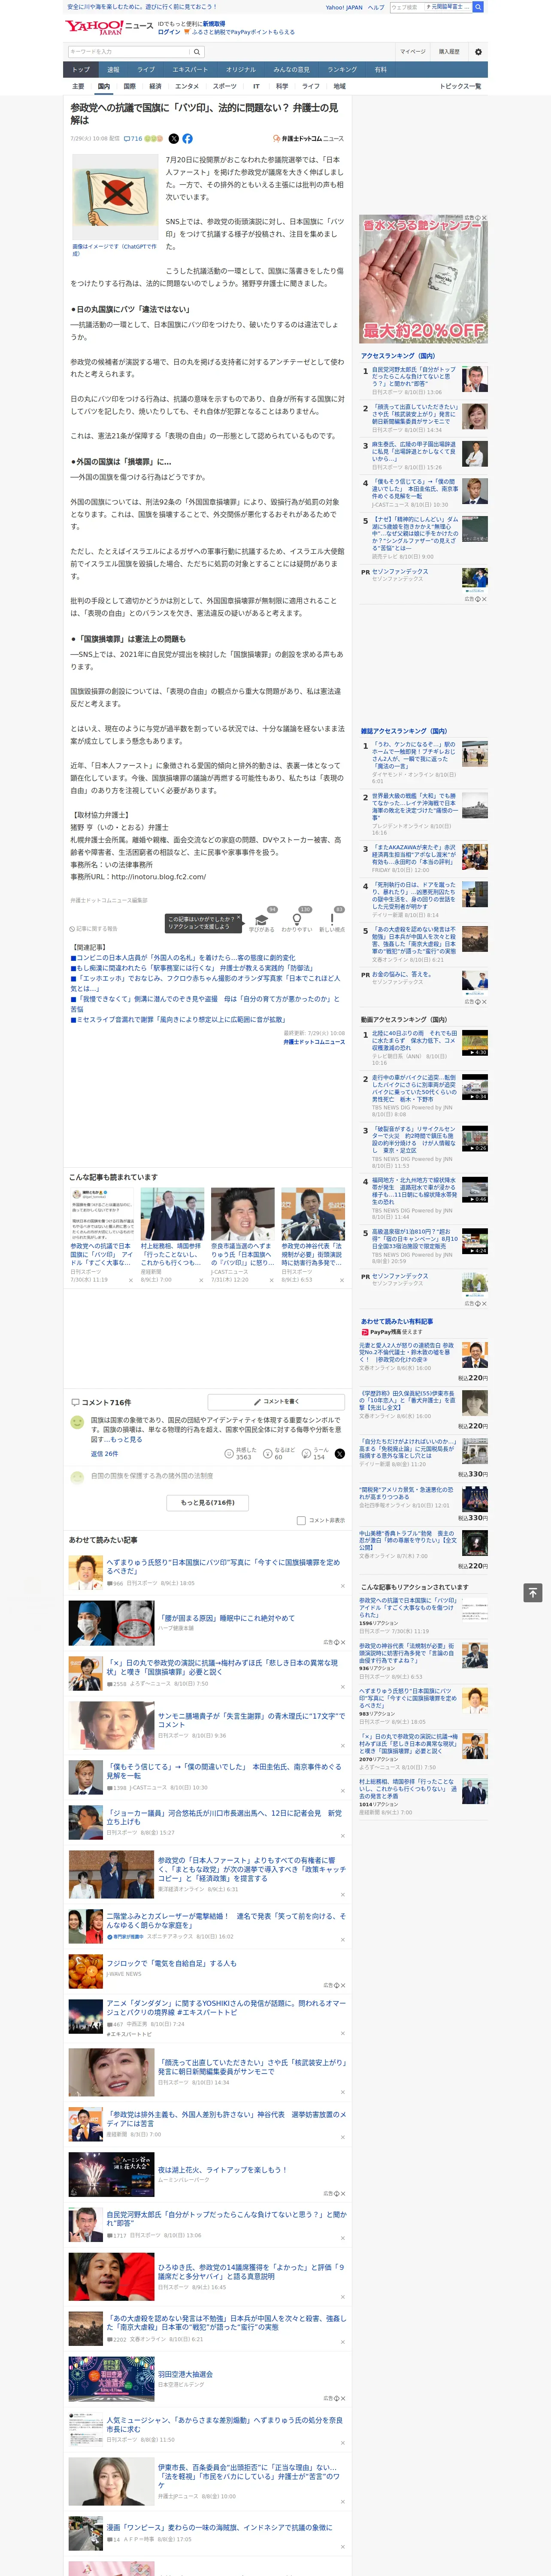Click the ヘルプ link at top

pos(376,7)
